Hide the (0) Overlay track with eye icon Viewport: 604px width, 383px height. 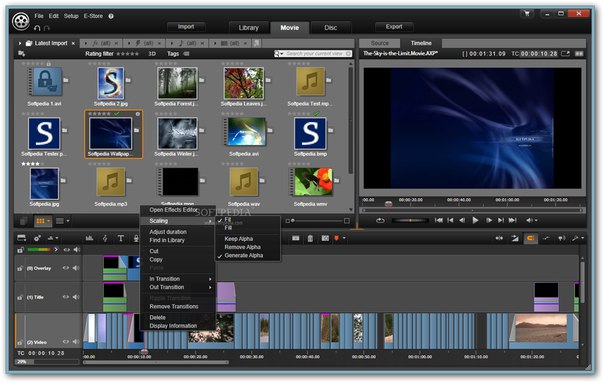click(66, 268)
